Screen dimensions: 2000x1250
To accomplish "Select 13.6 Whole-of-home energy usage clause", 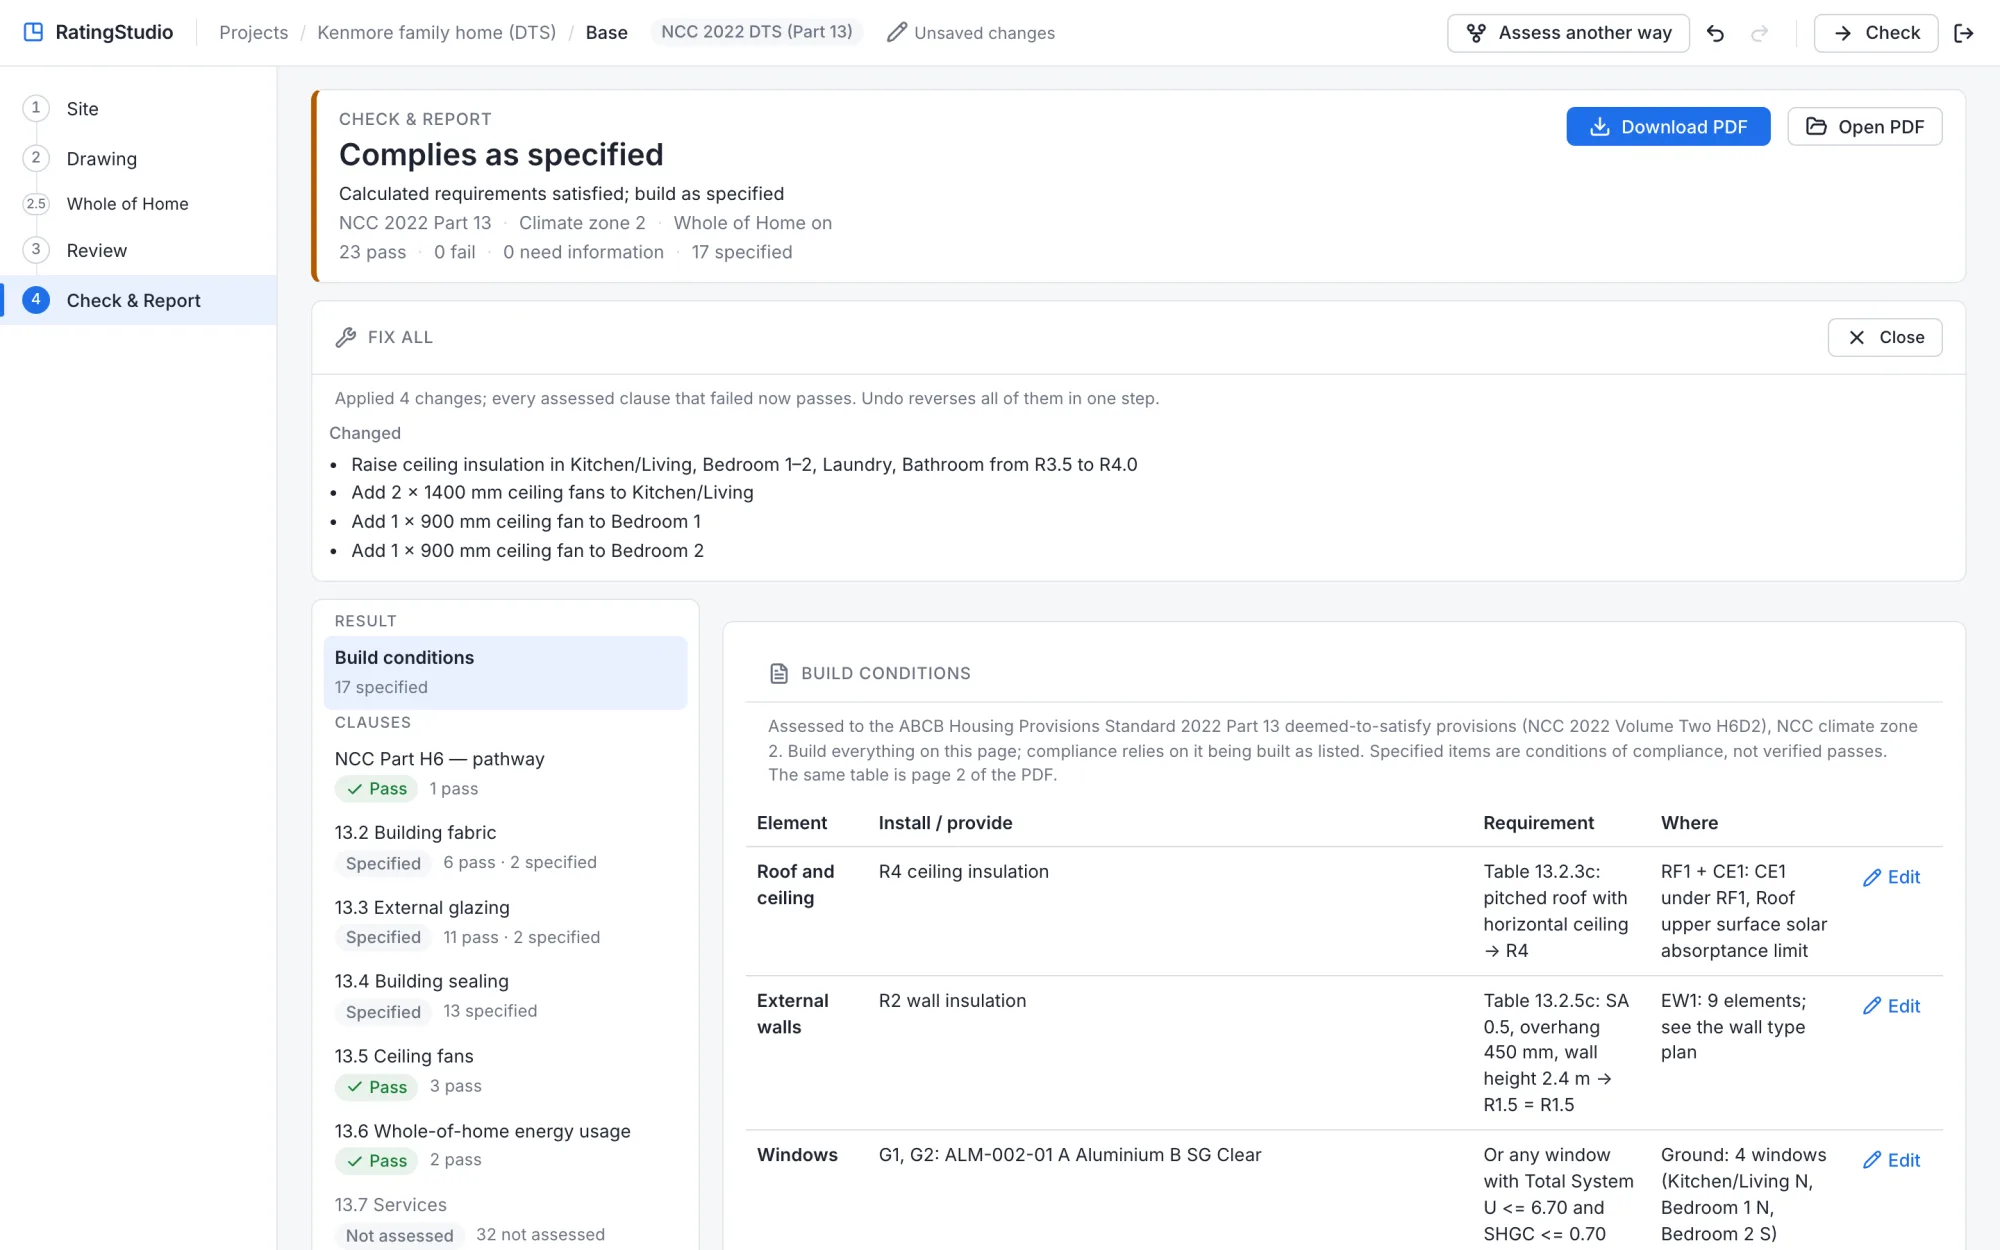I will 505,1146.
